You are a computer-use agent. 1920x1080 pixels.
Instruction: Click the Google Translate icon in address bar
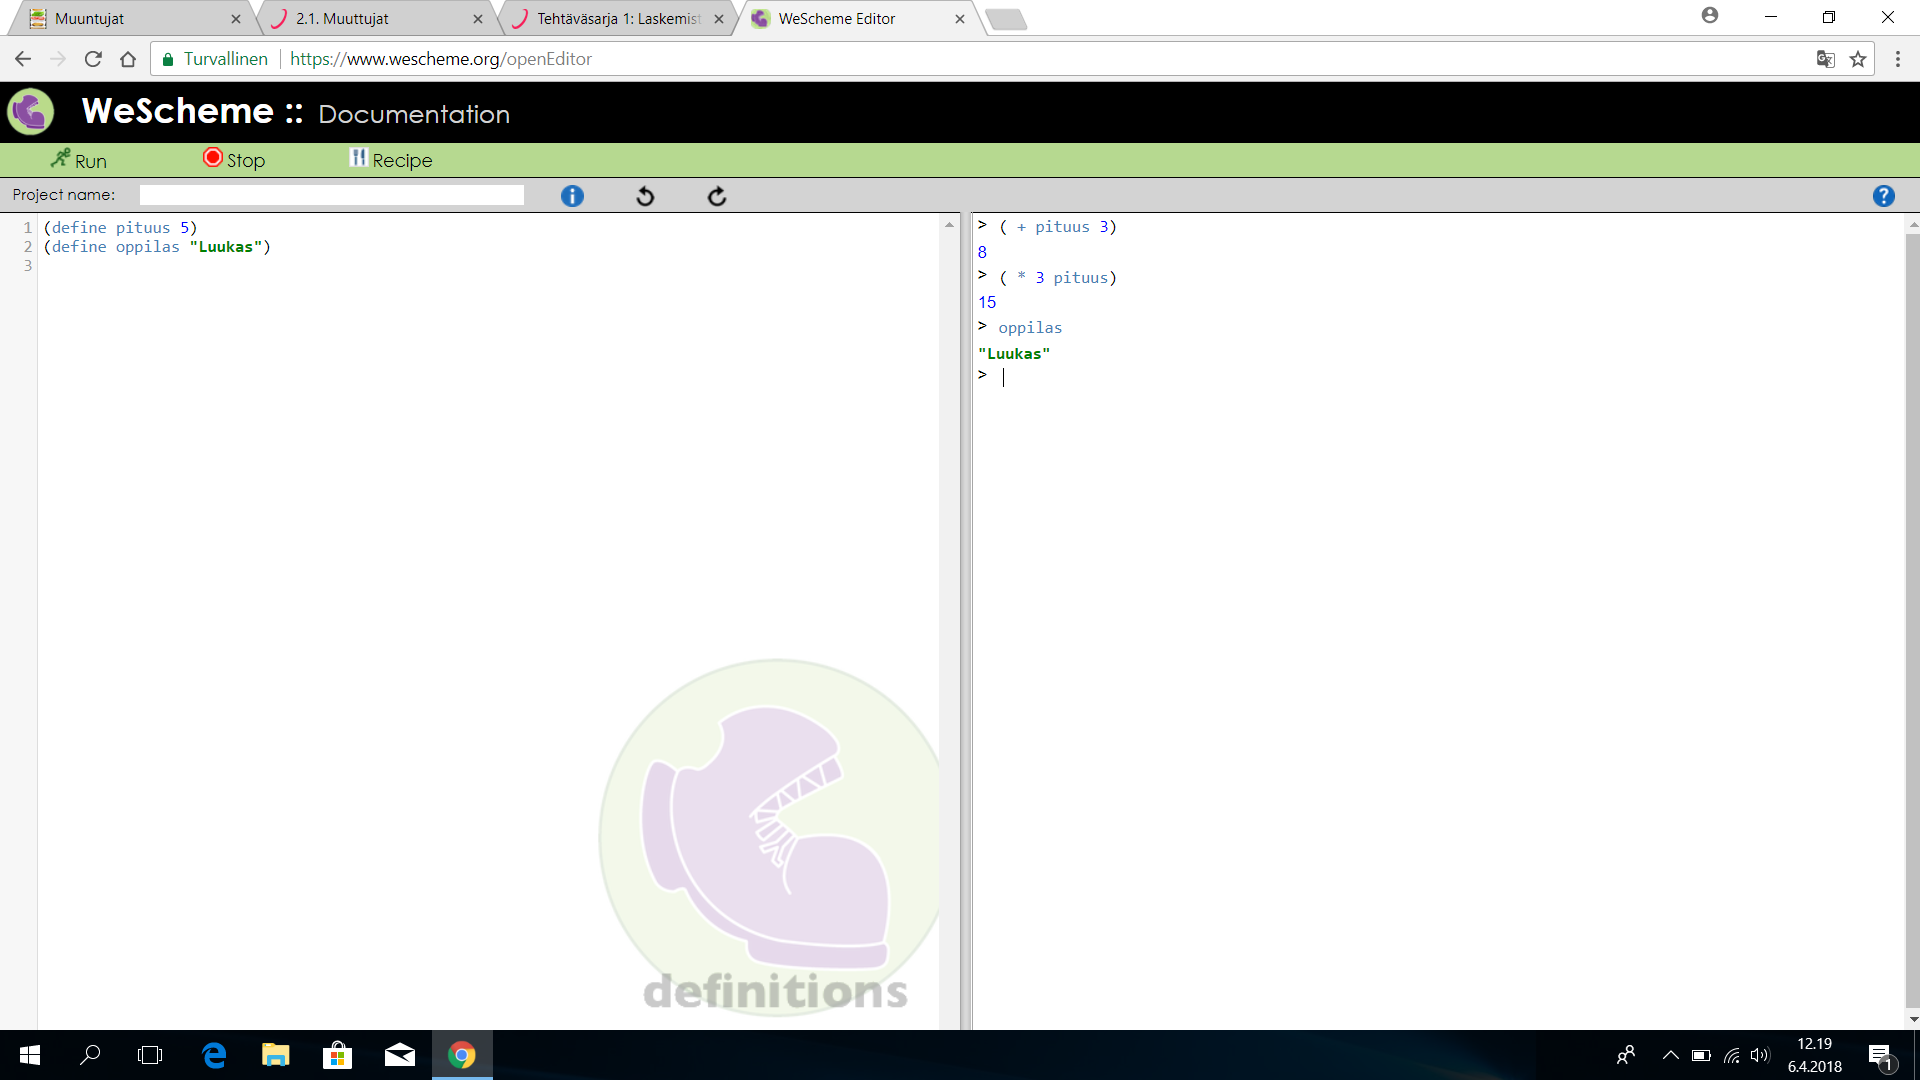click(1825, 59)
